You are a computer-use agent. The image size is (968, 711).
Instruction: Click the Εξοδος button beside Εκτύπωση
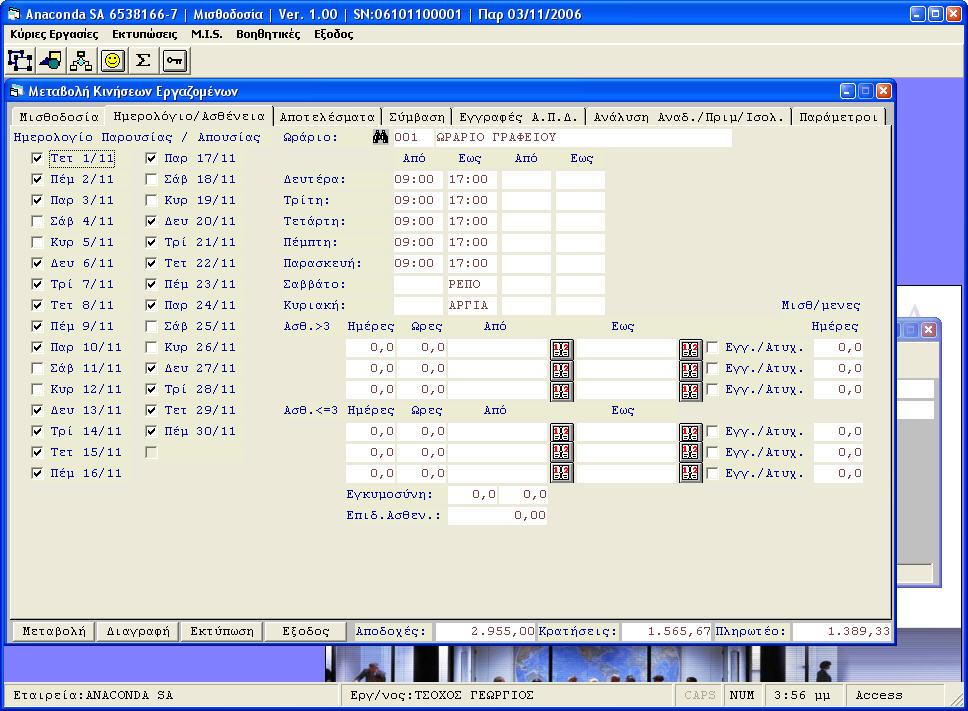point(306,631)
